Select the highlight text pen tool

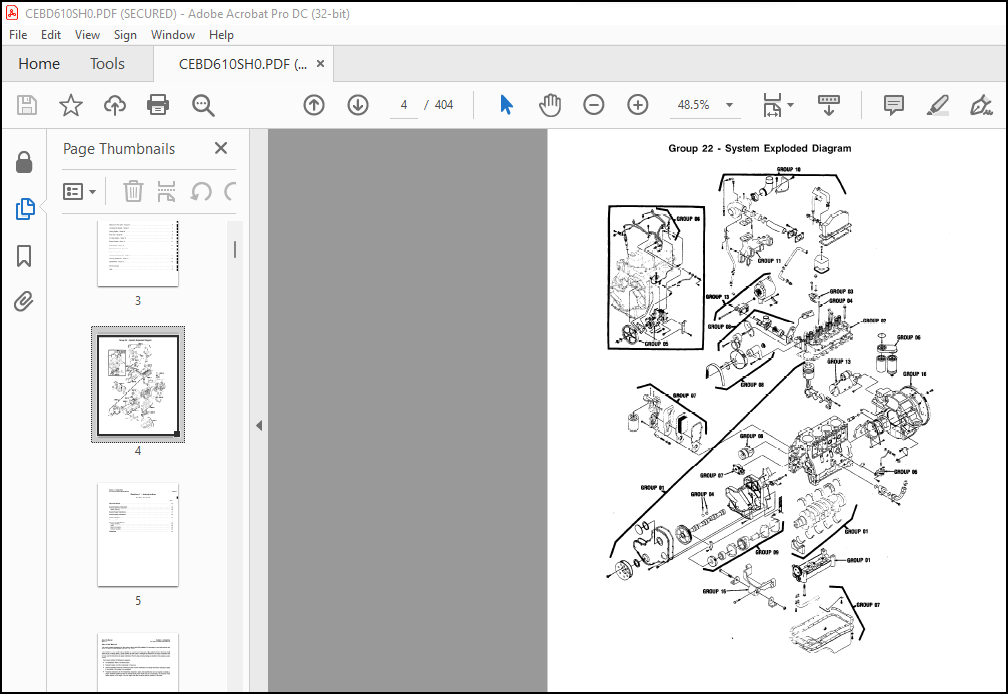tap(938, 105)
